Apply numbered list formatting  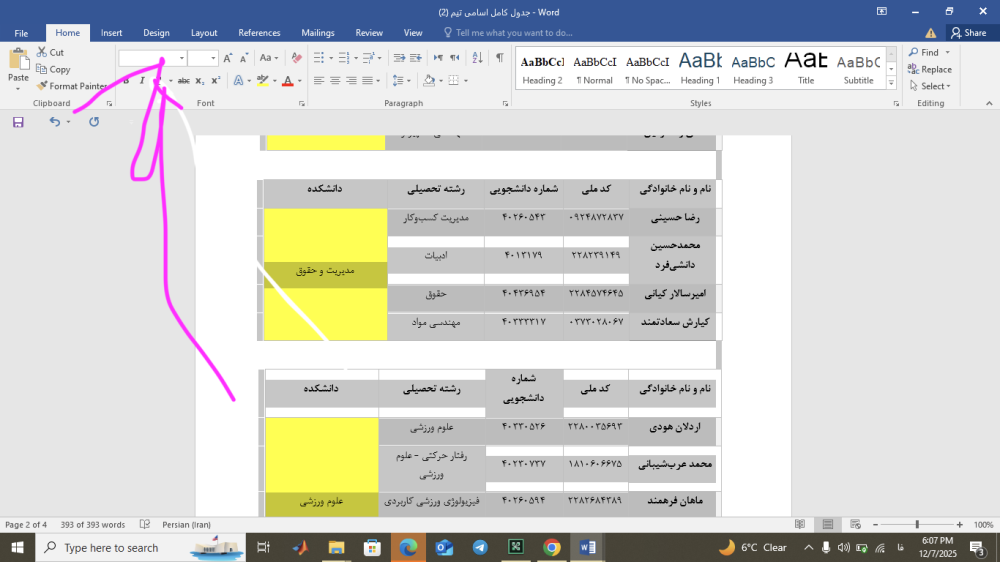coord(344,58)
